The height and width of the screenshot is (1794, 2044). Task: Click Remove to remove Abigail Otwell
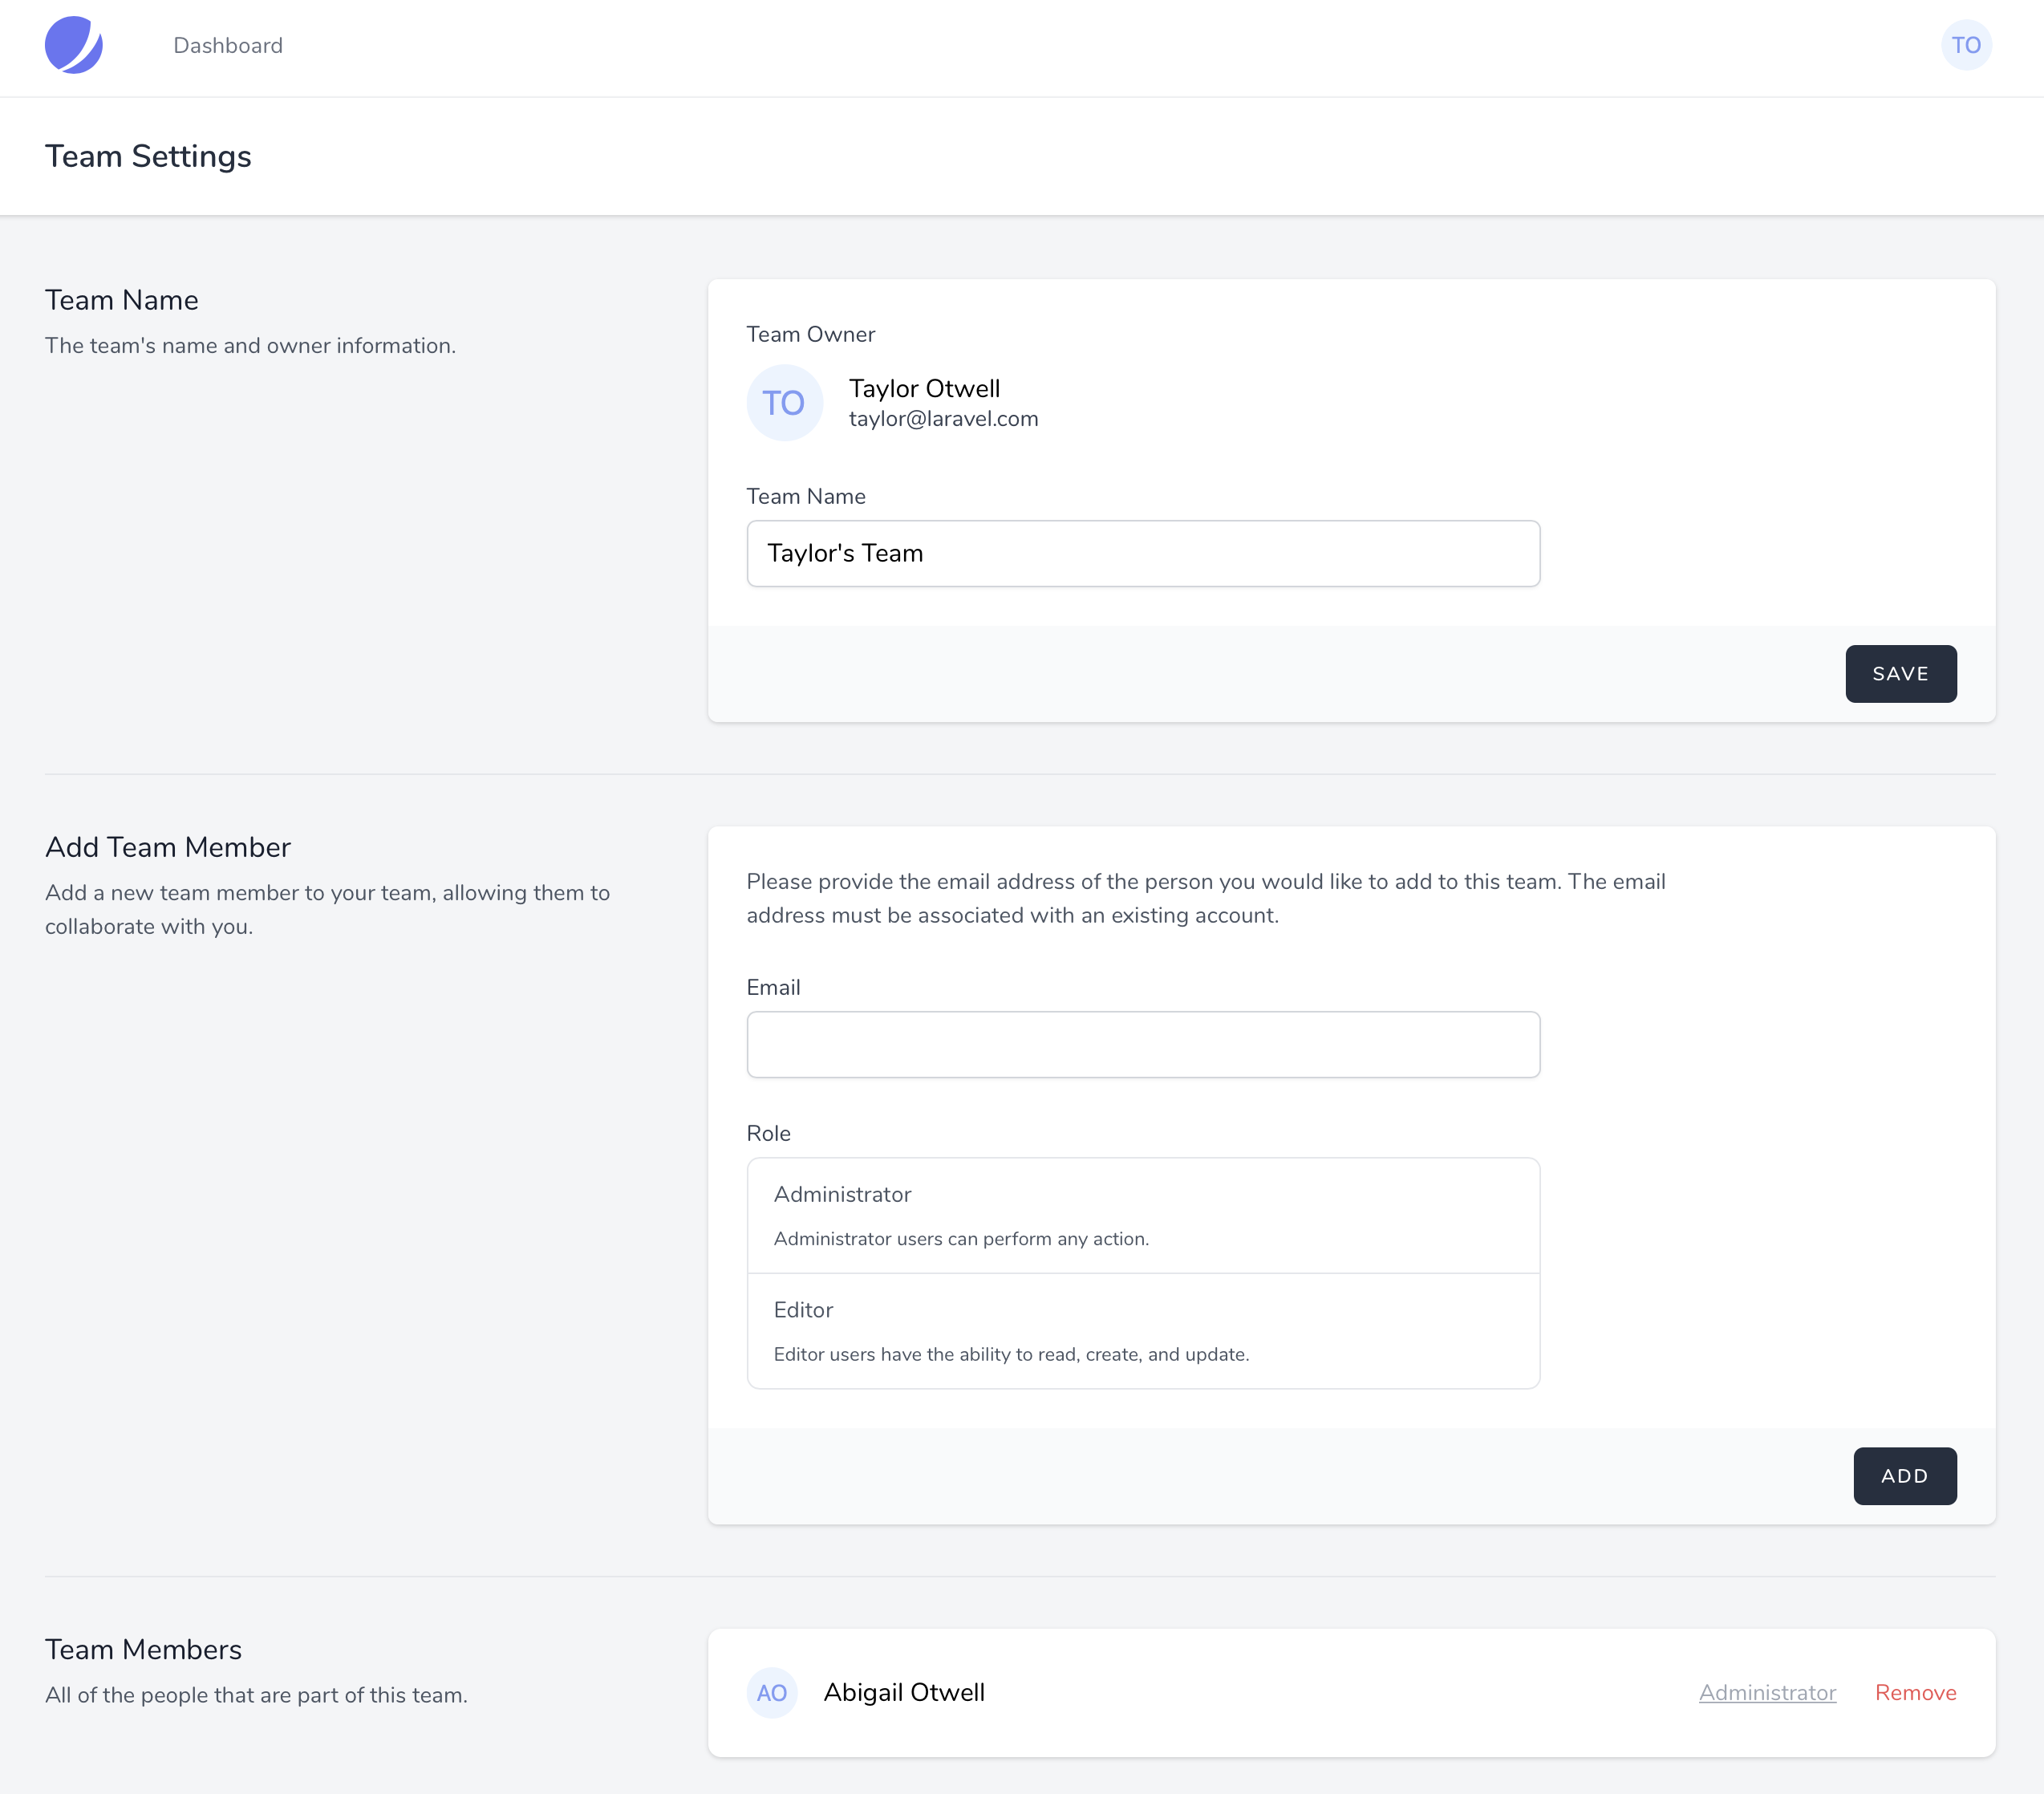click(x=1914, y=1691)
